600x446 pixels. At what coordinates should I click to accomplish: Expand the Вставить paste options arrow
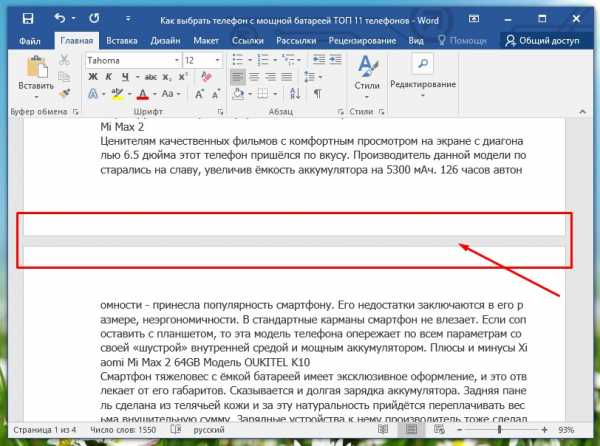click(x=36, y=98)
